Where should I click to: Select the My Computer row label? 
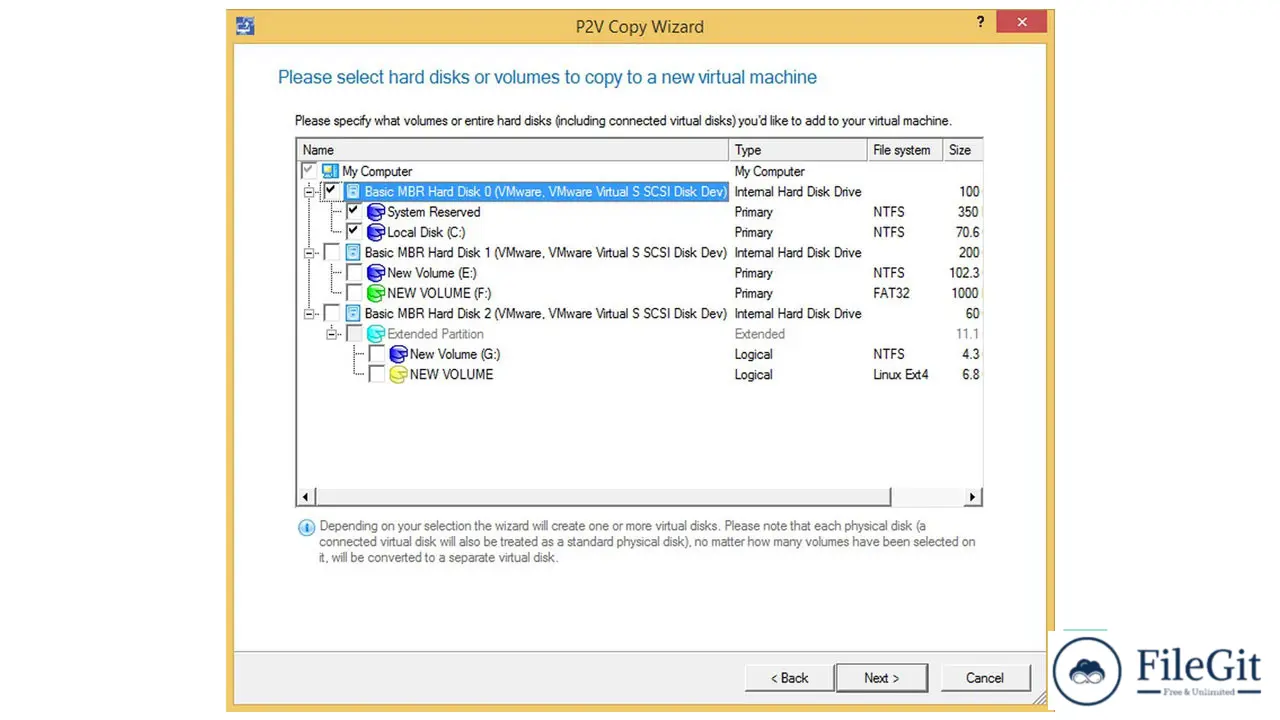click(377, 171)
